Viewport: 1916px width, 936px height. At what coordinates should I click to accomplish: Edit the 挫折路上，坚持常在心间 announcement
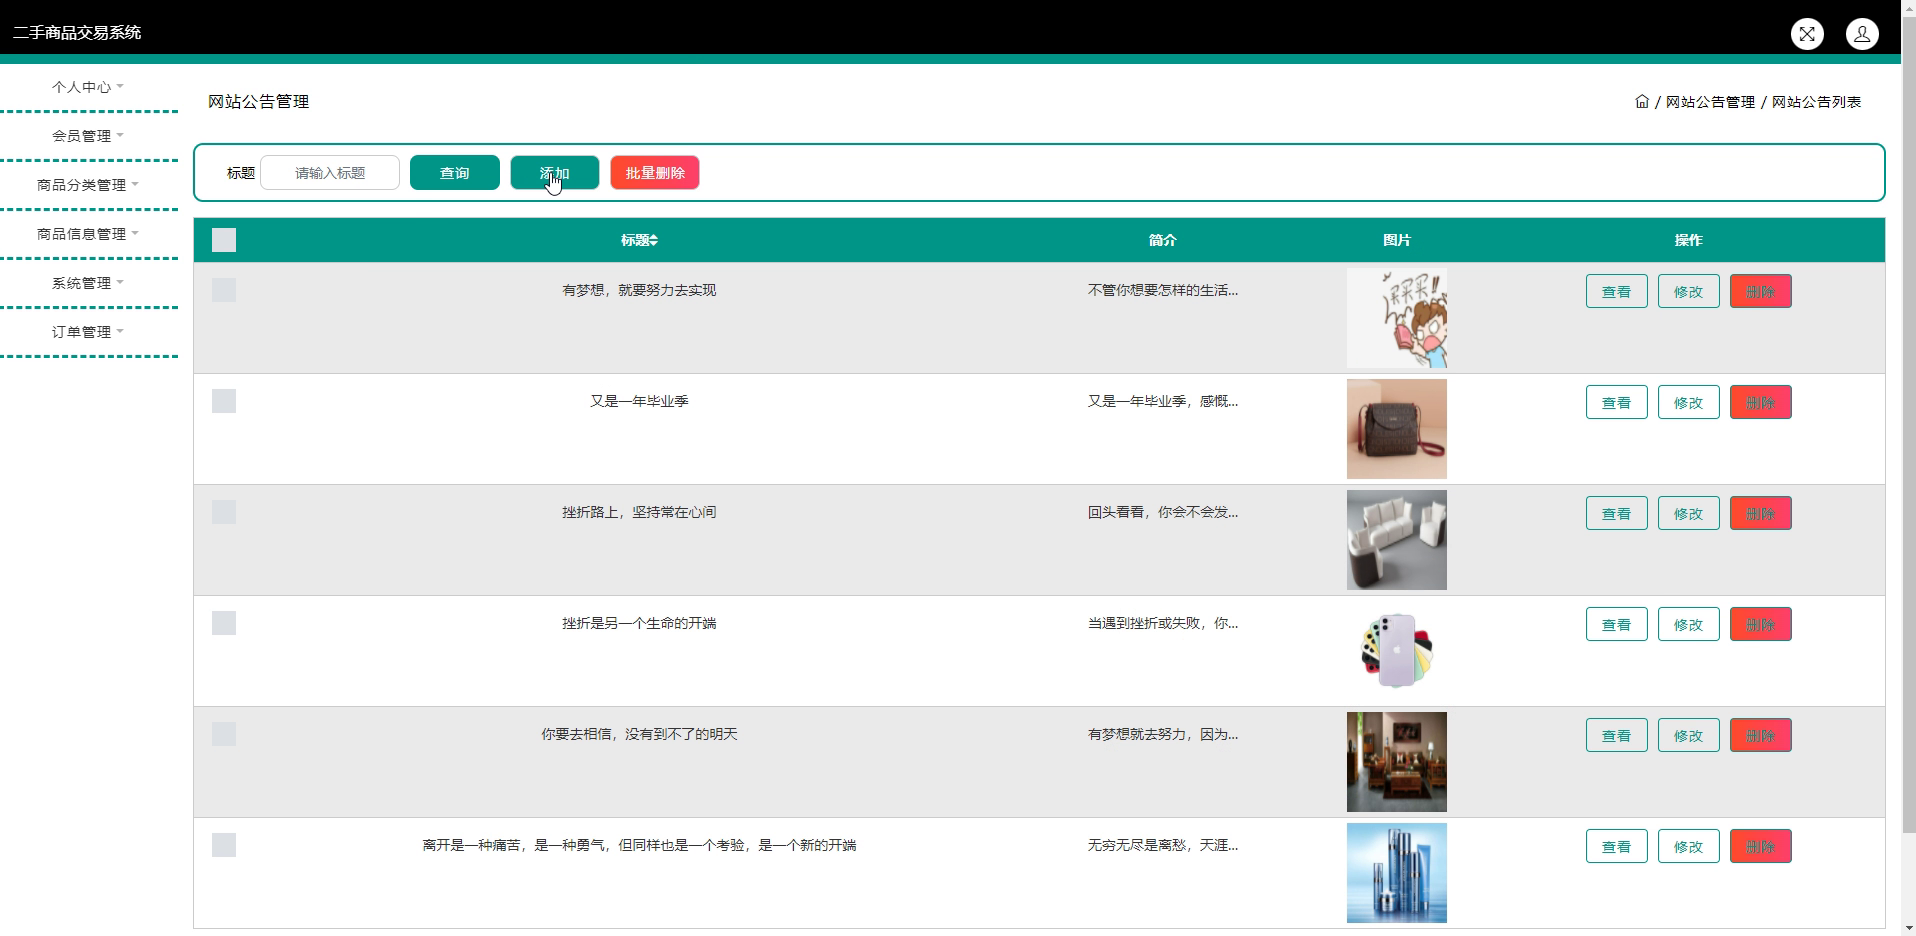[x=1689, y=514]
